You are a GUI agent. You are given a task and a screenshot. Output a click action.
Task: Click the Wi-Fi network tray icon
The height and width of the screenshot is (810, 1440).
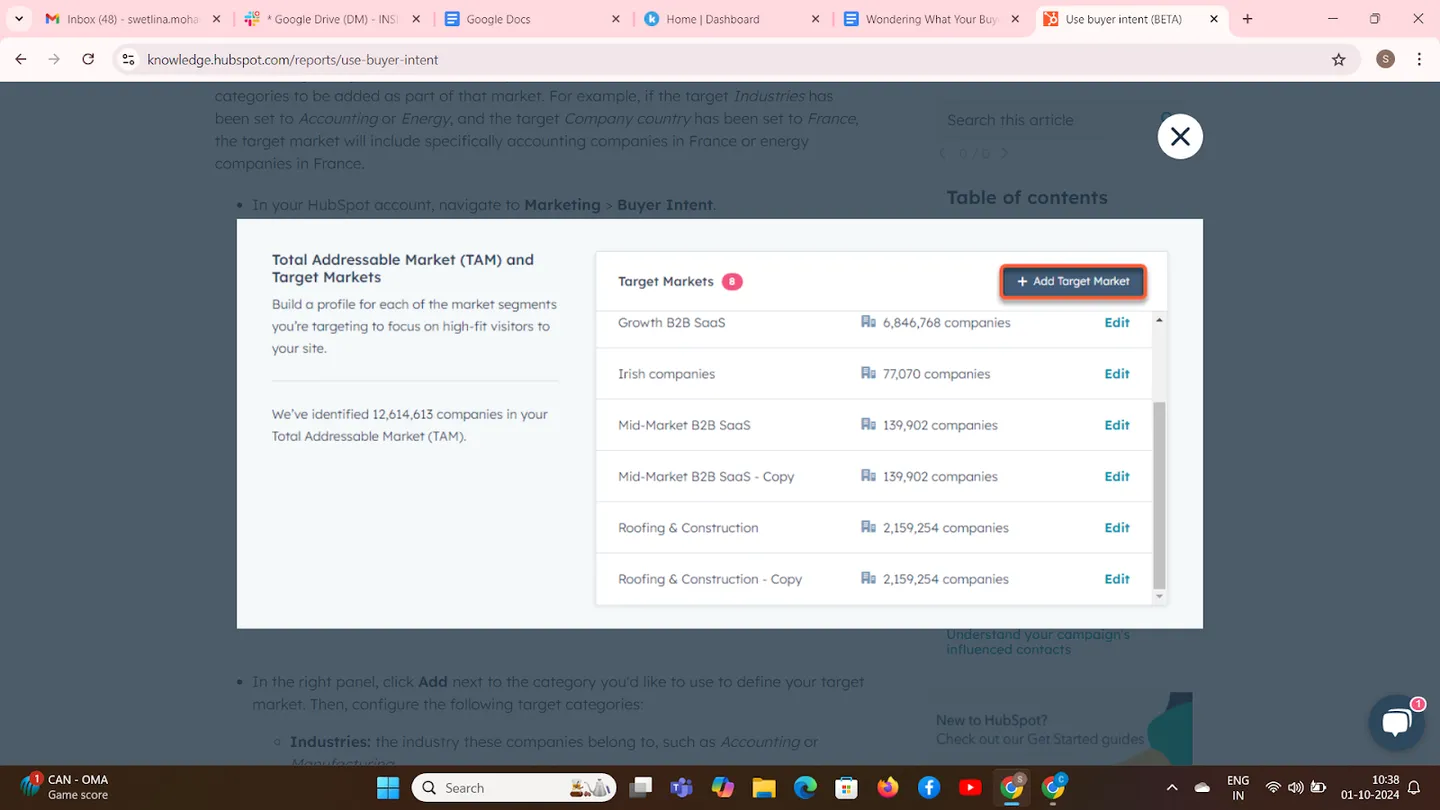tap(1273, 788)
